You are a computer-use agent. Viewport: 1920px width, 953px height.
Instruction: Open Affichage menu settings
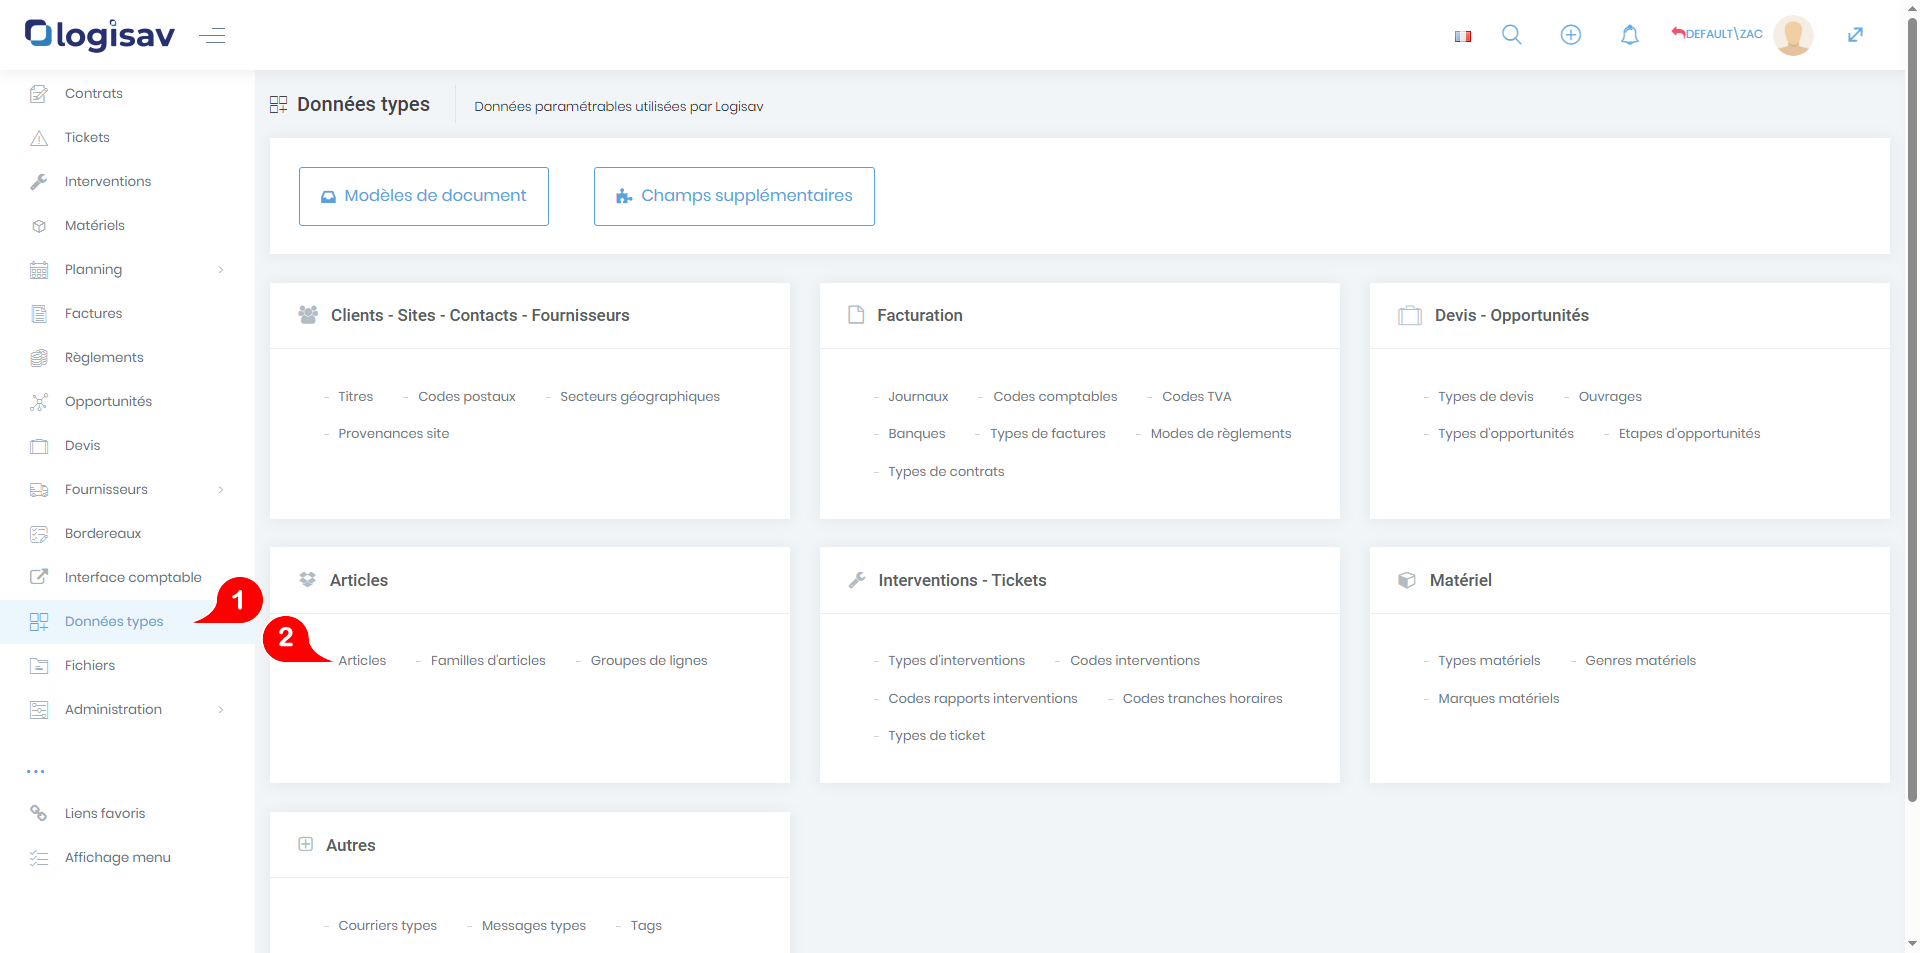(117, 858)
